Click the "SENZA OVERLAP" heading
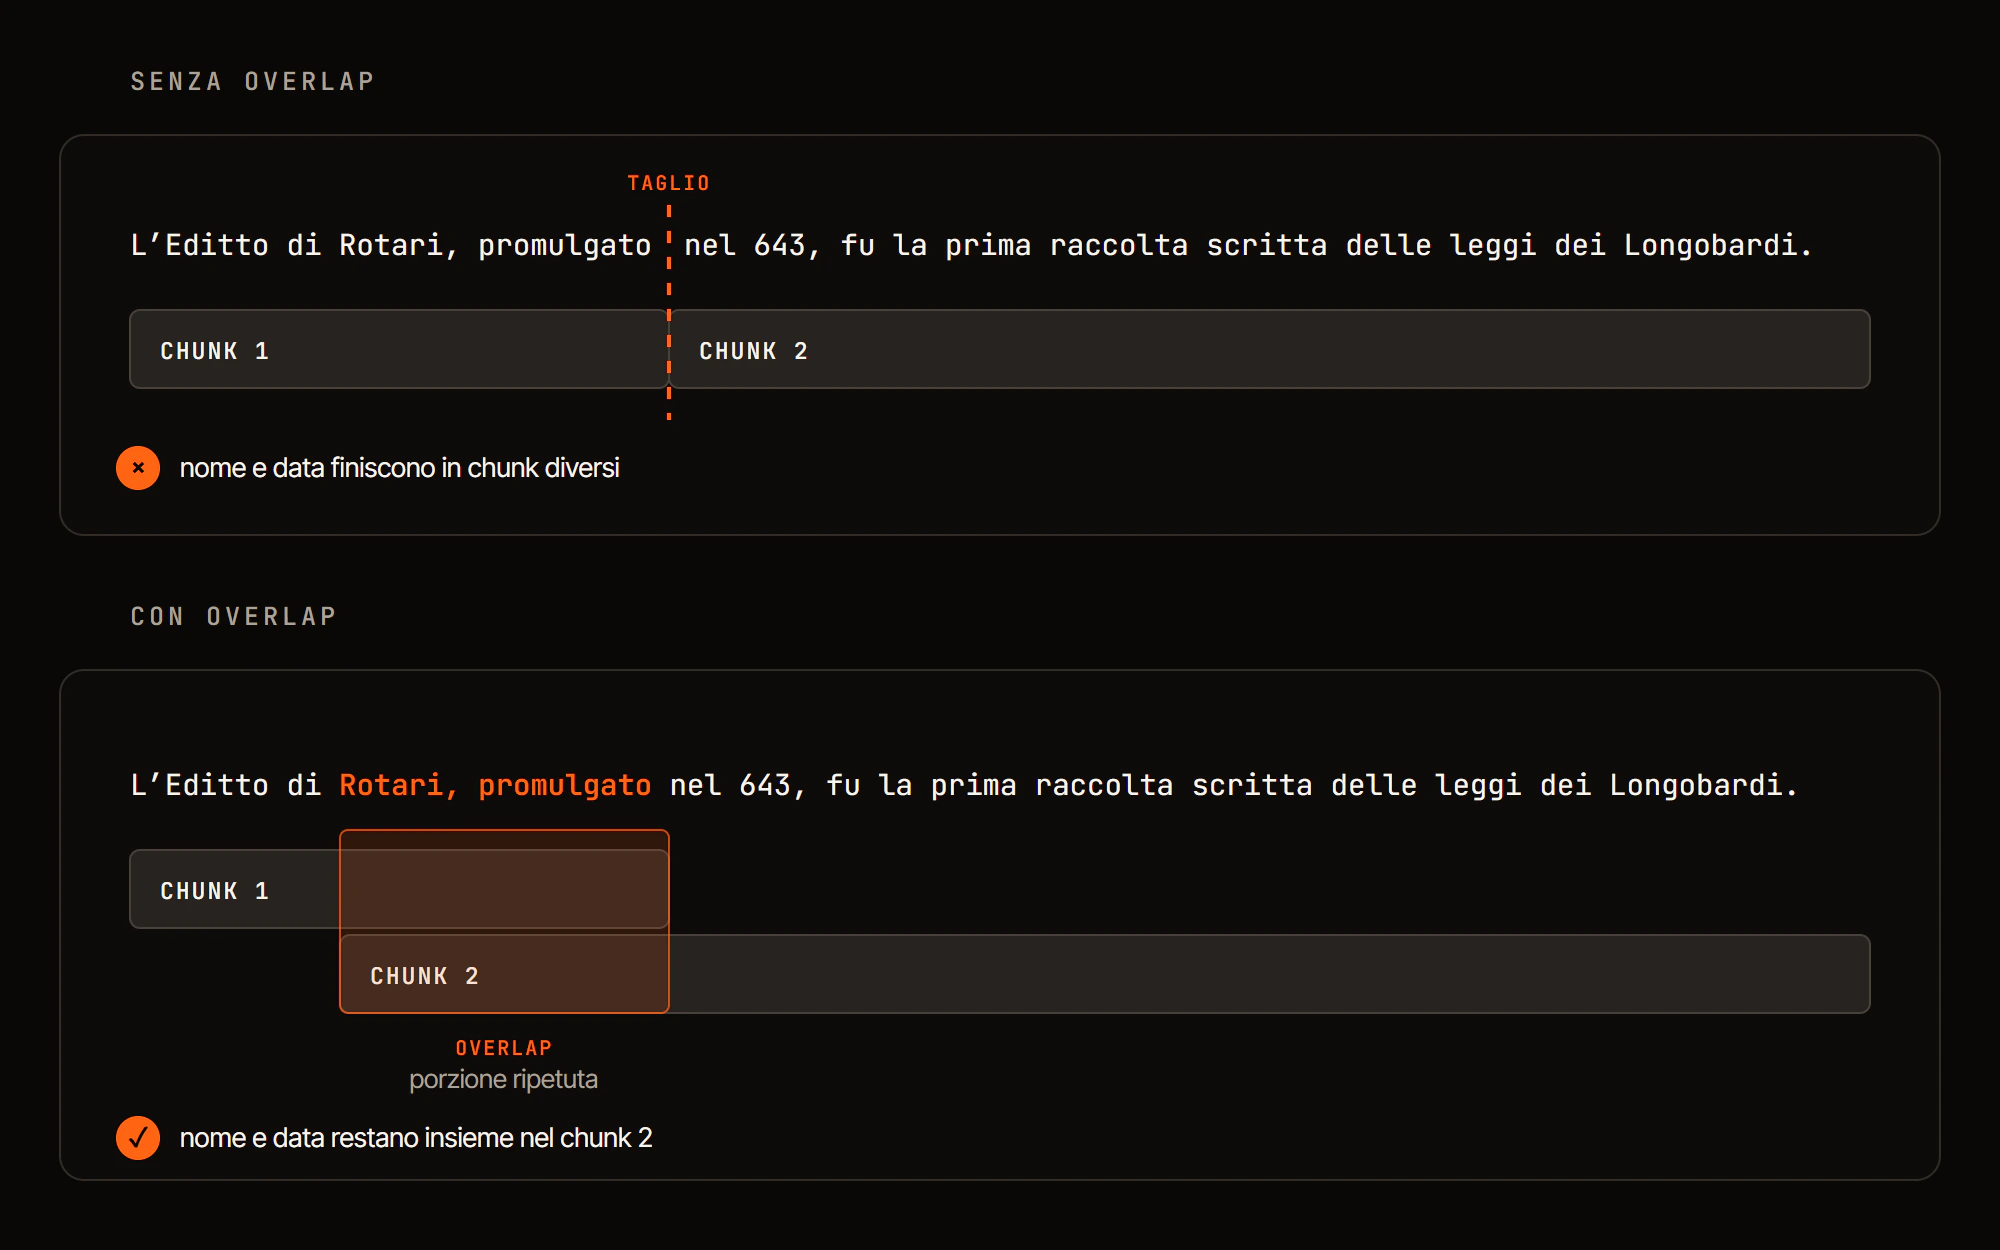The image size is (2000, 1250). pyautogui.click(x=253, y=81)
